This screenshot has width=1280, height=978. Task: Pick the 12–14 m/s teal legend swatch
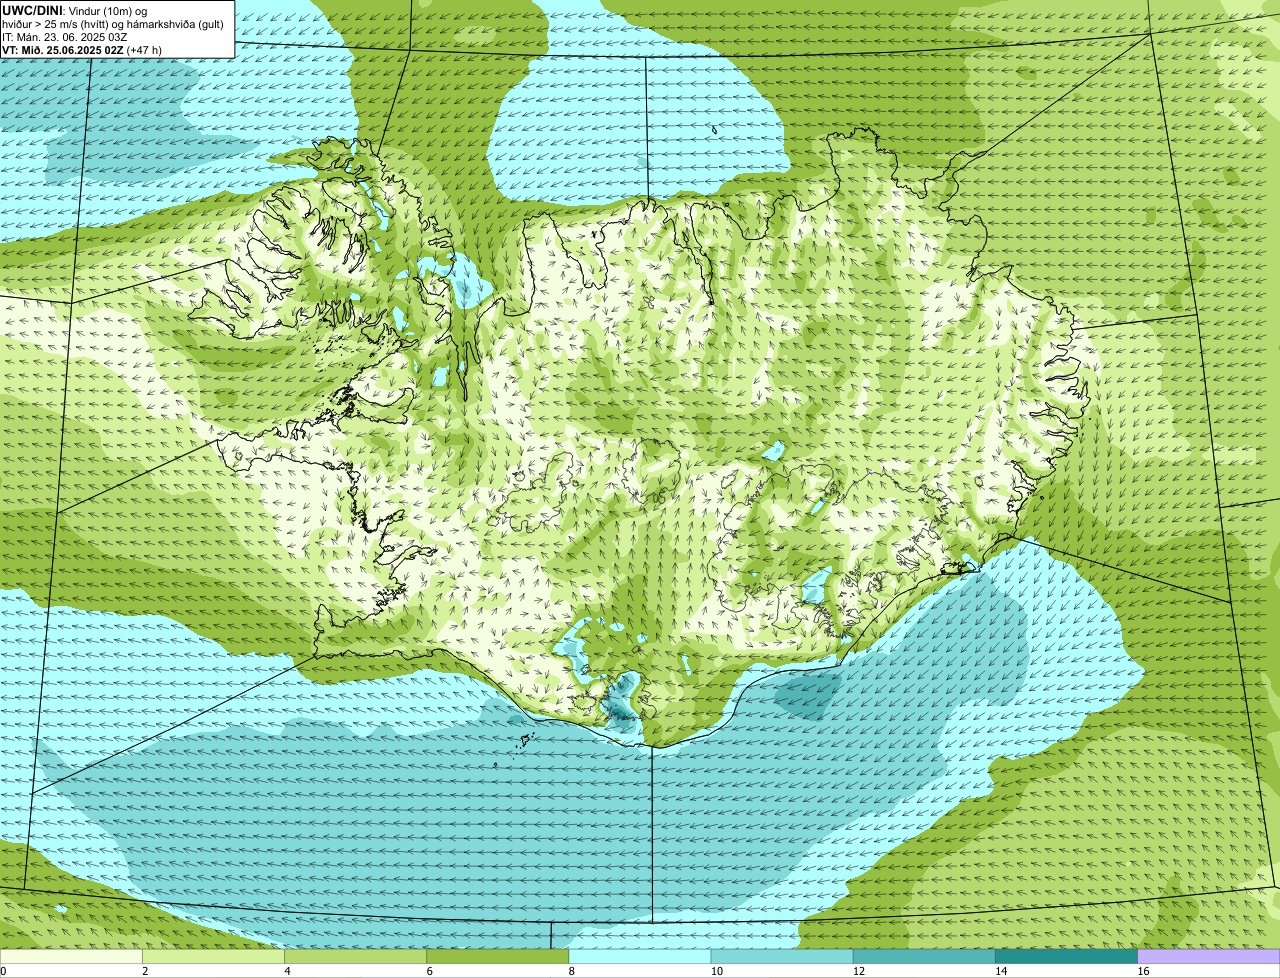924,957
